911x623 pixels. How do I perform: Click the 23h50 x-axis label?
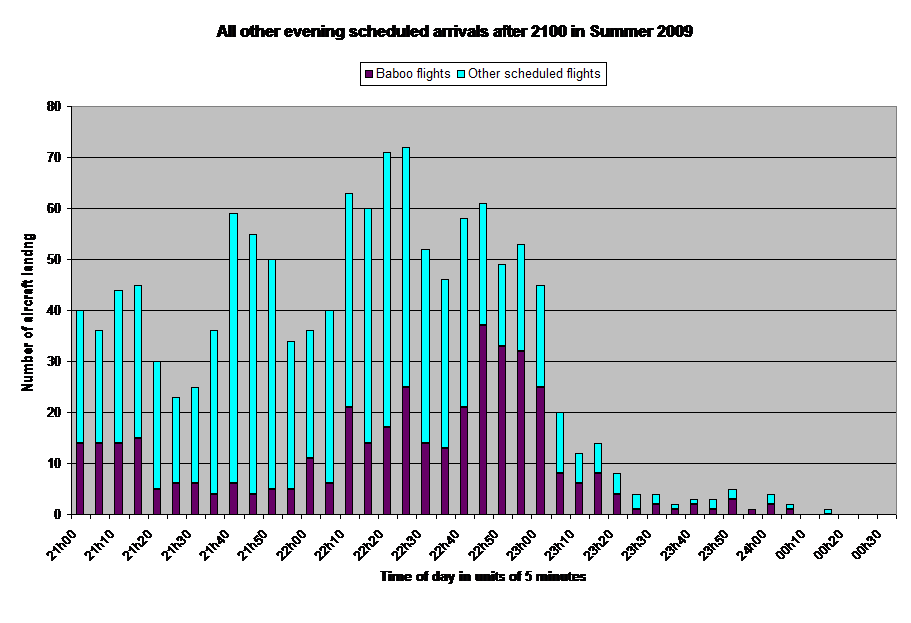click(714, 545)
